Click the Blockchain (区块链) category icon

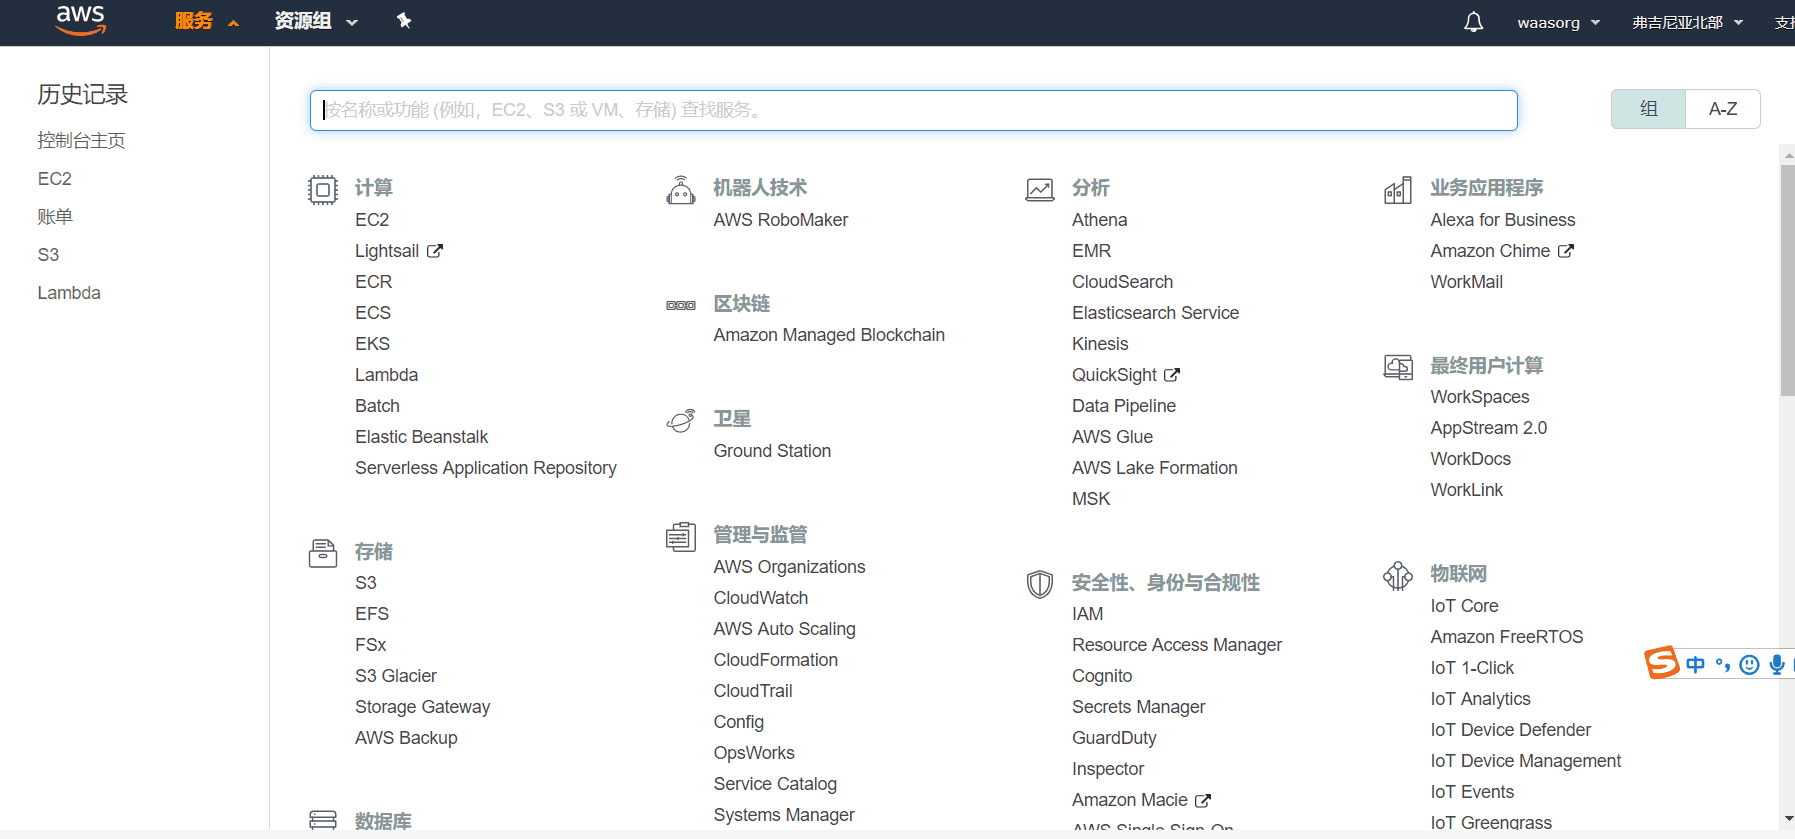click(681, 305)
